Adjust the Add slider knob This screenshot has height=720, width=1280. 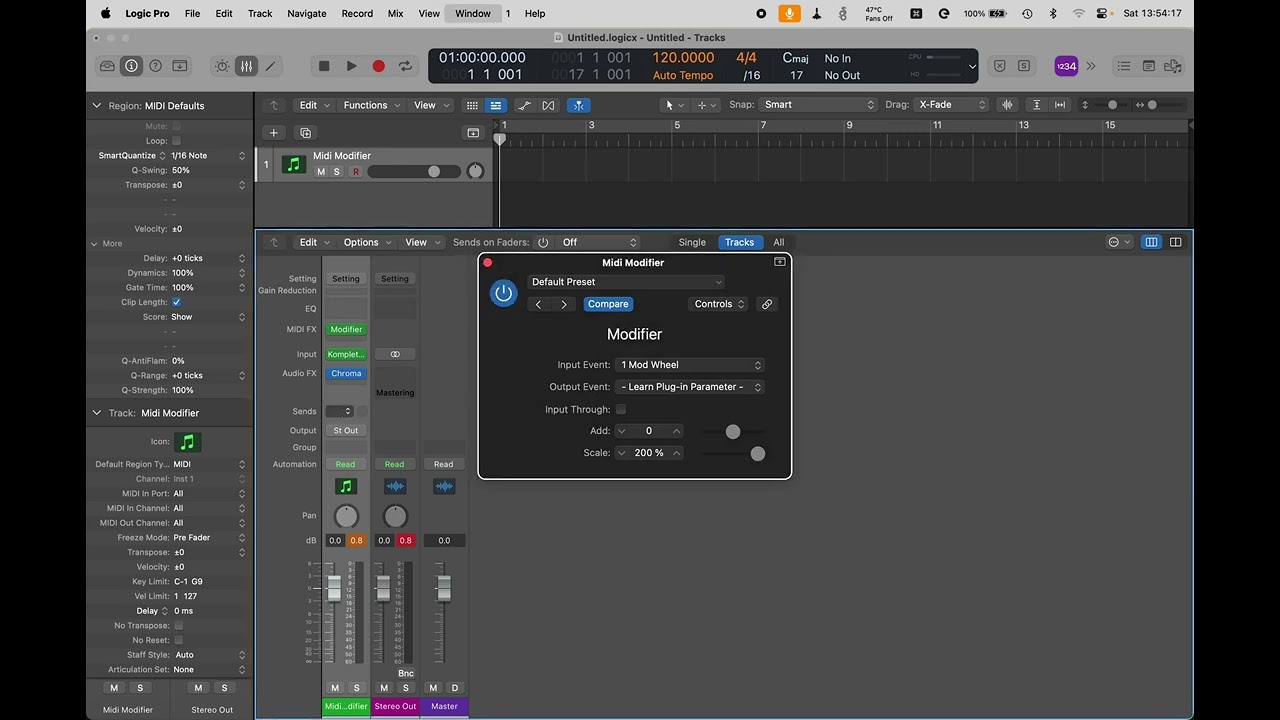click(x=733, y=432)
